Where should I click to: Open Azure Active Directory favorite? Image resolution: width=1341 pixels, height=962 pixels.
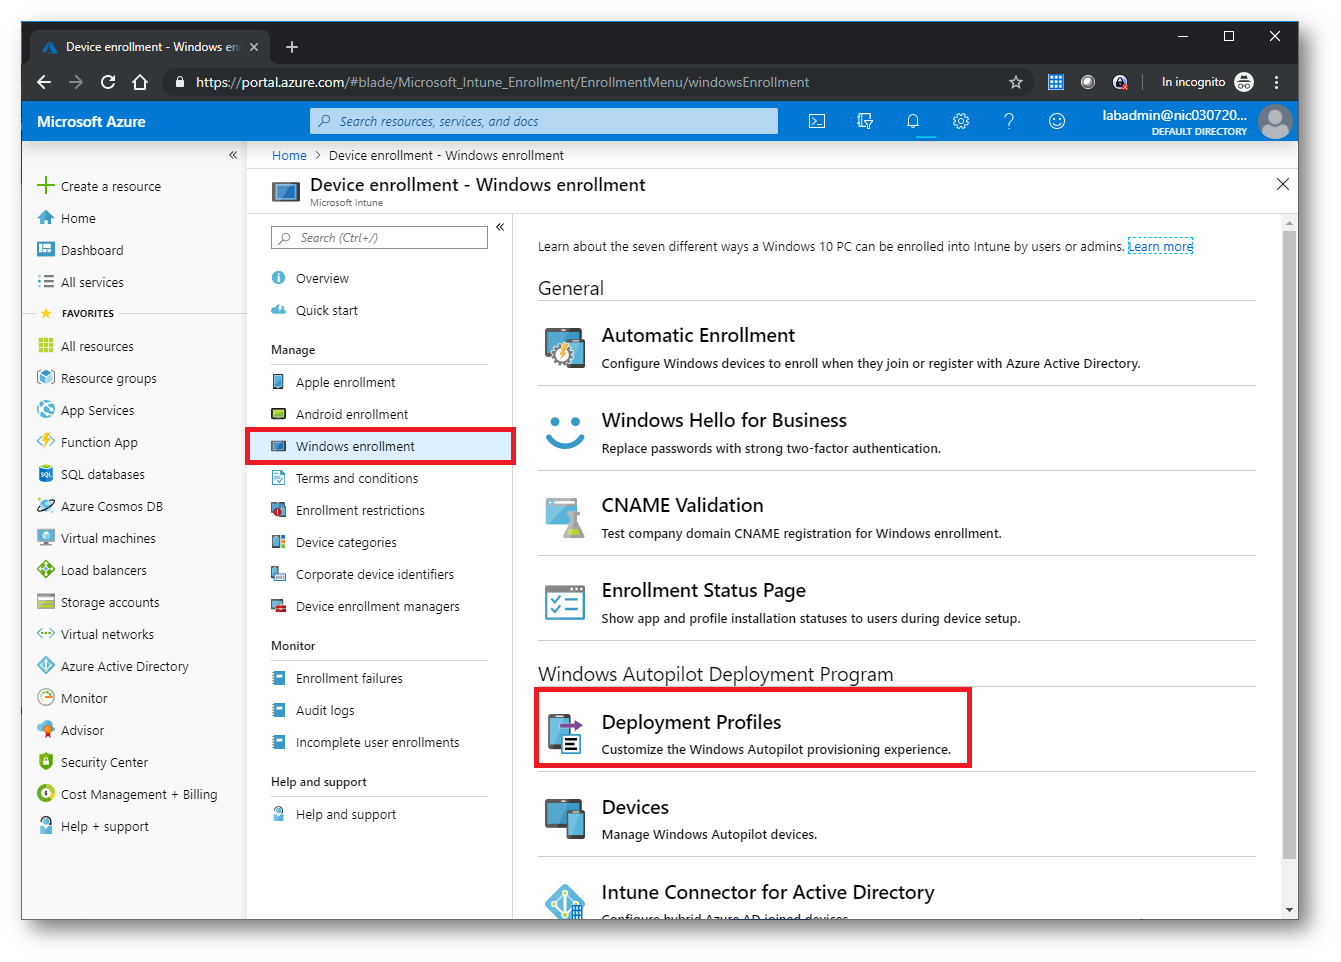click(113, 666)
